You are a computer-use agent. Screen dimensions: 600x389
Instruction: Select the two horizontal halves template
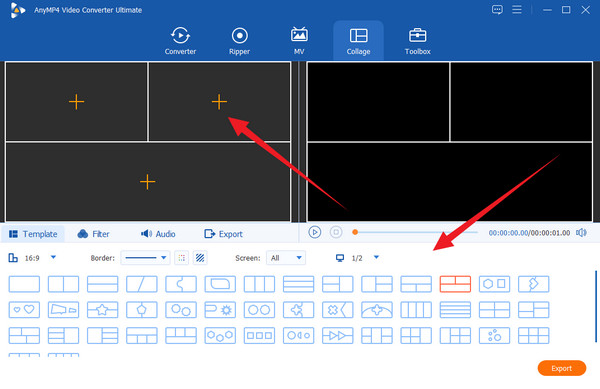click(x=103, y=284)
